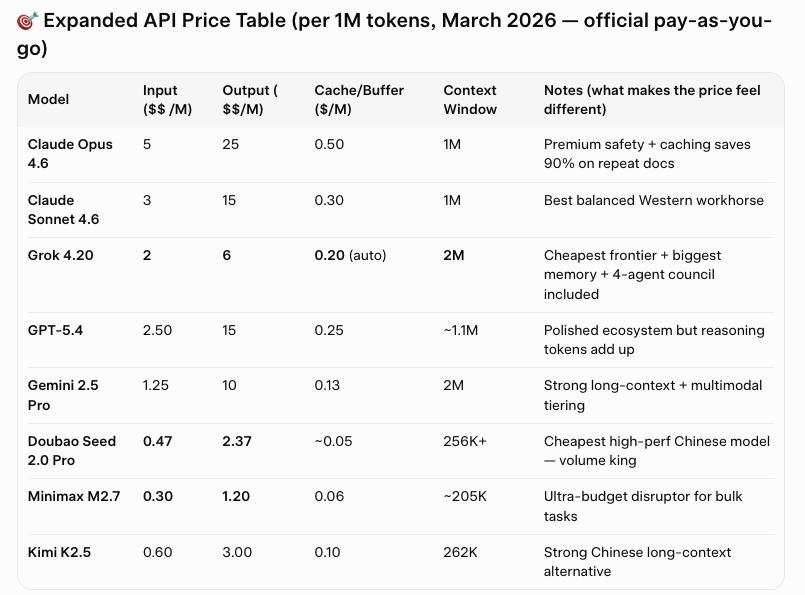Select the Minimax M2.7 model name
The height and width of the screenshot is (595, 805).
74,497
